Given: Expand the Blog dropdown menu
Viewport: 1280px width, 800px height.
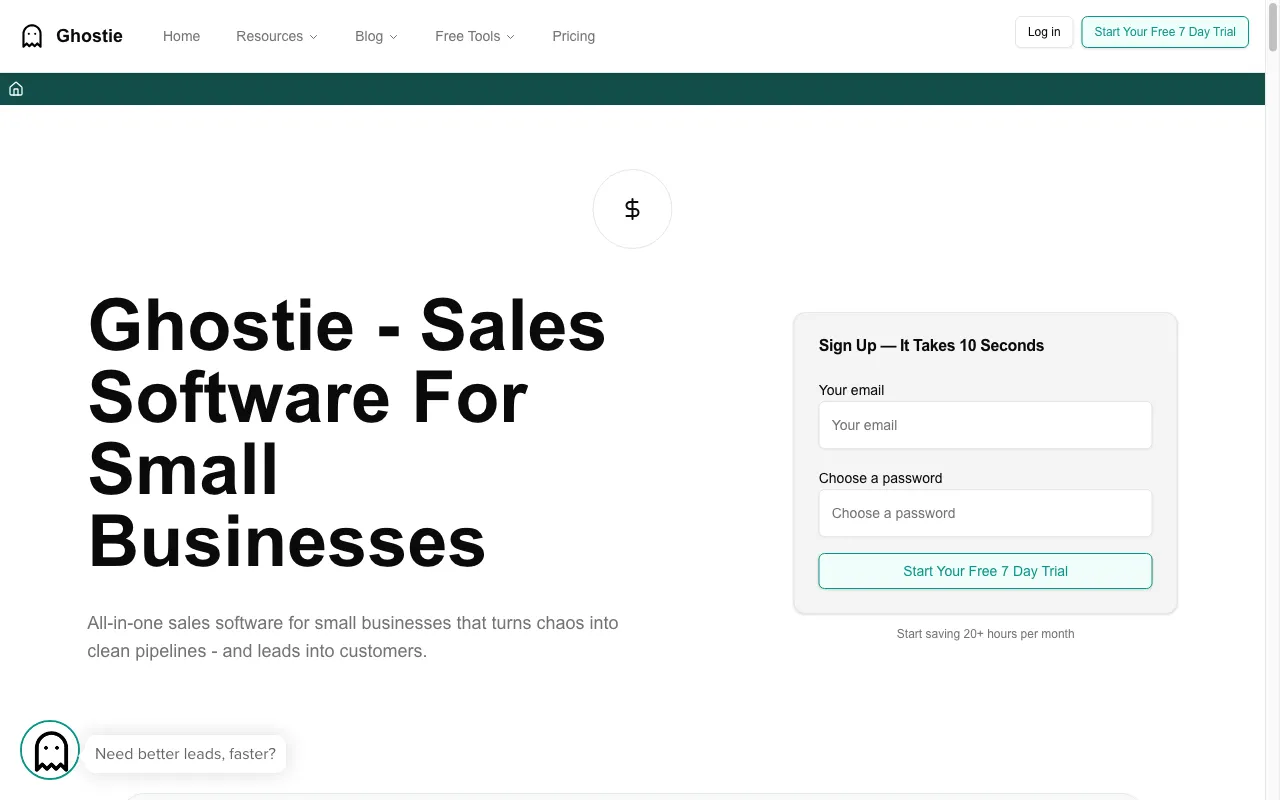Looking at the screenshot, I should click(376, 36).
